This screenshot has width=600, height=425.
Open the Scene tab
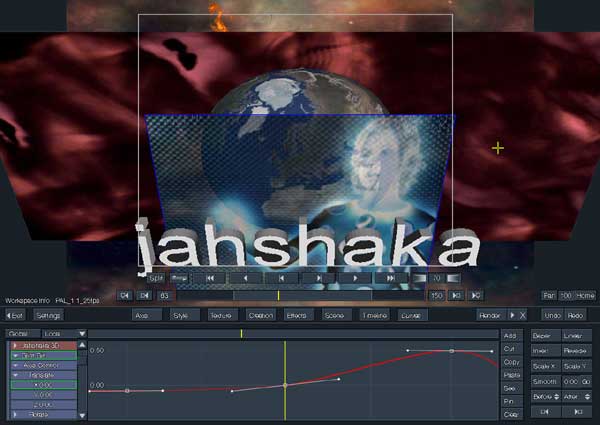click(x=337, y=315)
